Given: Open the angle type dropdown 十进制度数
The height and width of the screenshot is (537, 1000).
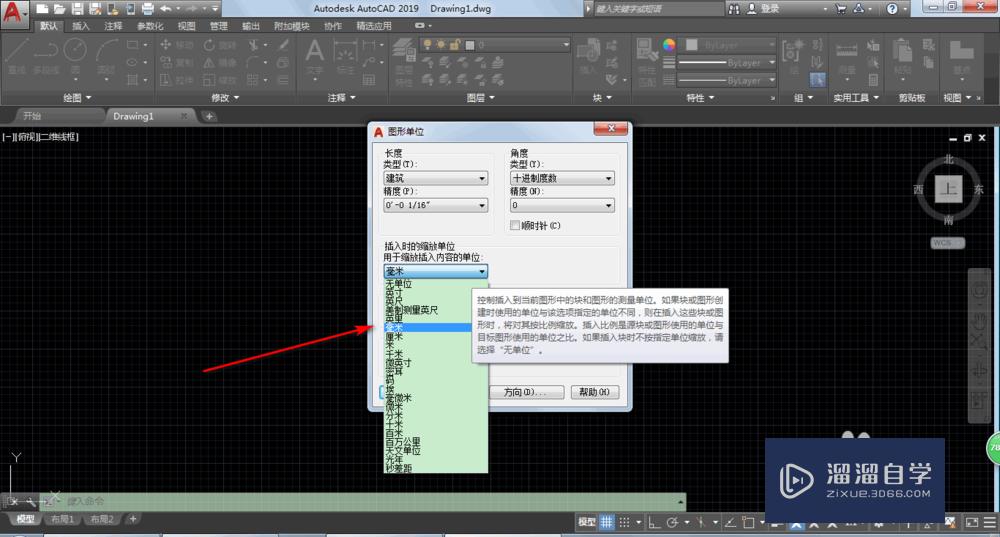Looking at the screenshot, I should click(562, 178).
